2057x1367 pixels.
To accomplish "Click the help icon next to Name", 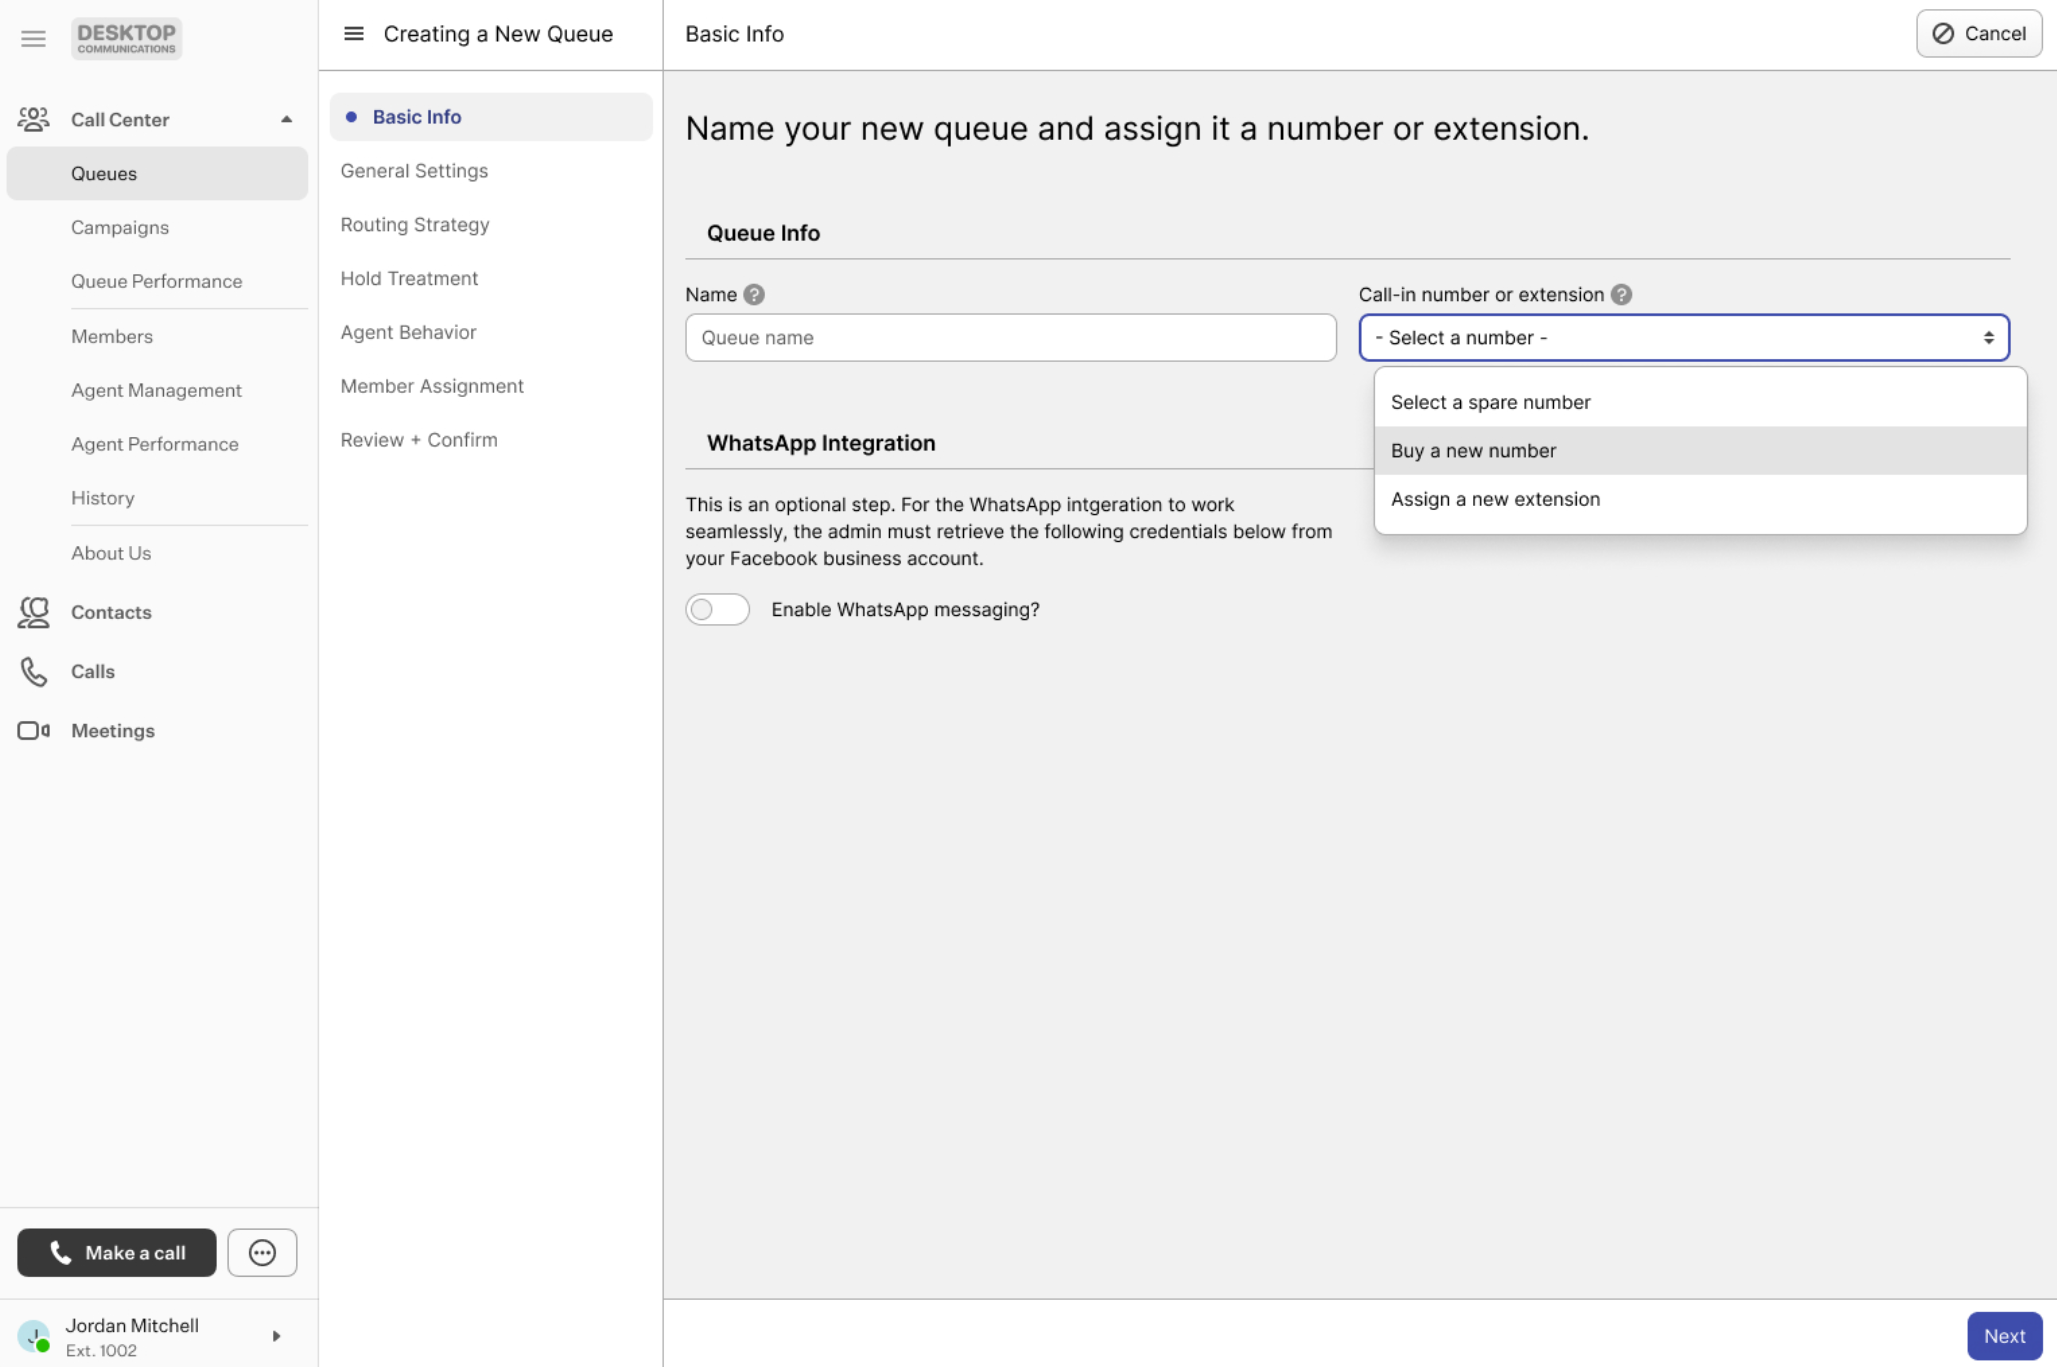I will pyautogui.click(x=754, y=295).
